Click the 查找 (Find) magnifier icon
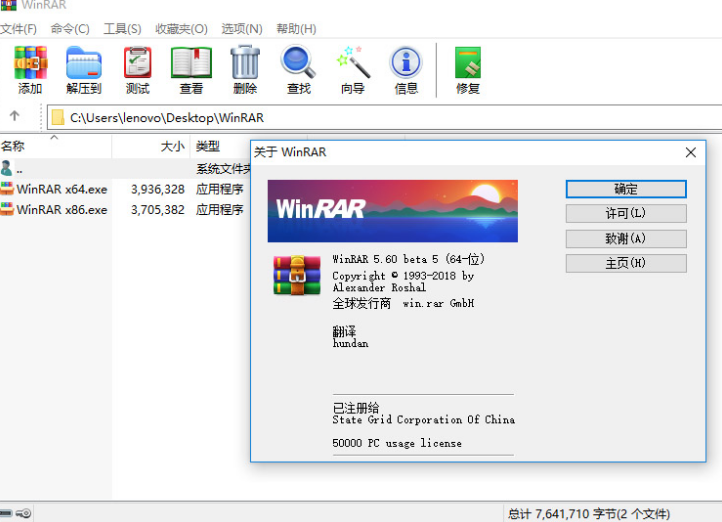The height and width of the screenshot is (522, 722). [298, 70]
